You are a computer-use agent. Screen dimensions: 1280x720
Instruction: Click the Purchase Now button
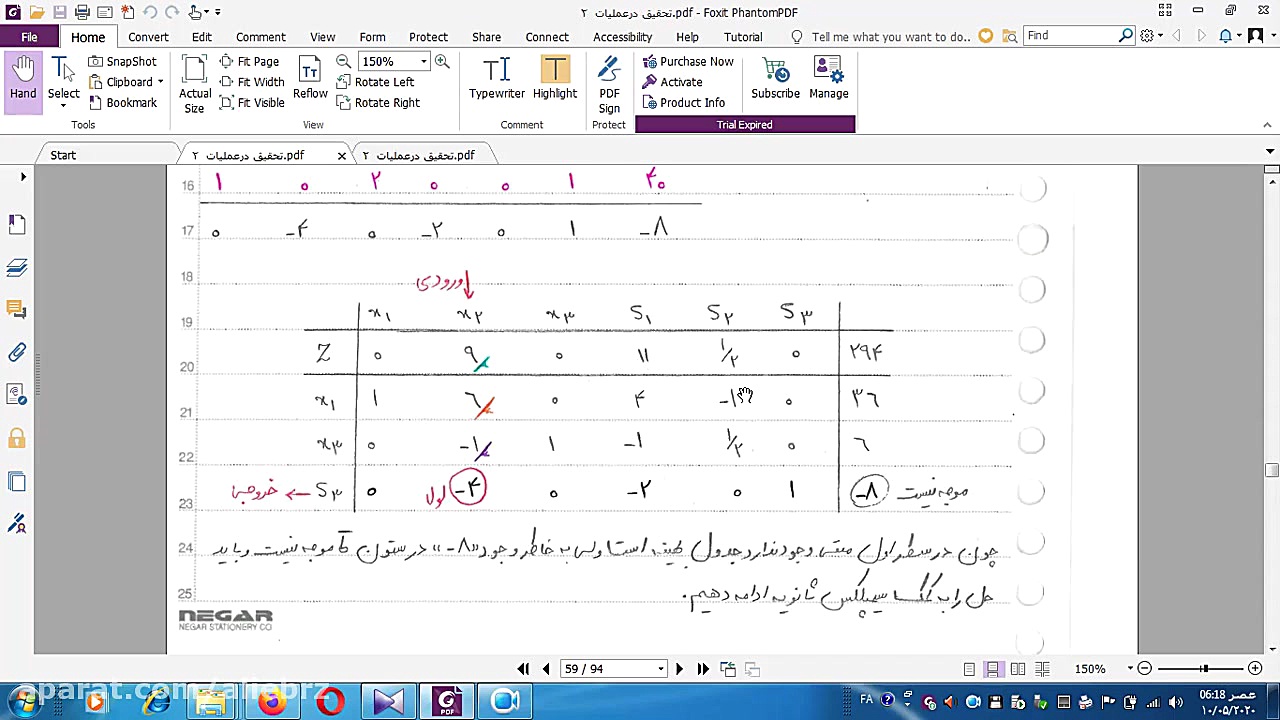tap(688, 62)
